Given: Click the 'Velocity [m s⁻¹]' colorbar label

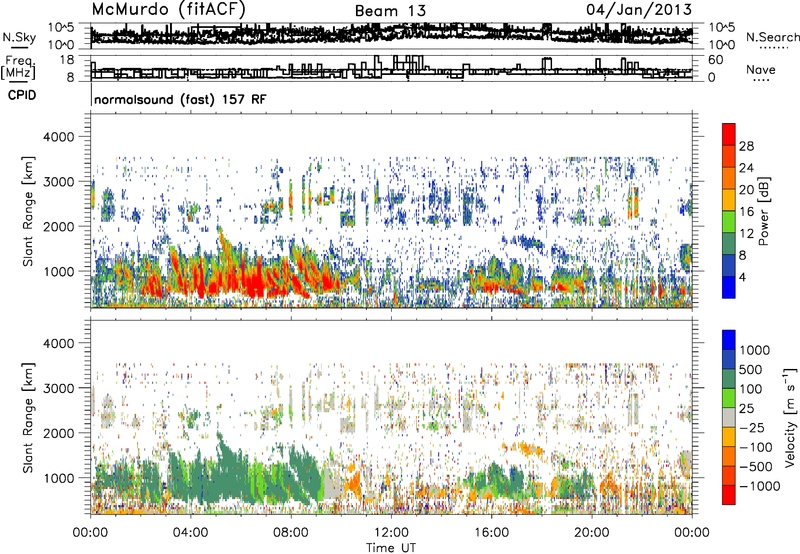Looking at the screenshot, I should (x=790, y=417).
